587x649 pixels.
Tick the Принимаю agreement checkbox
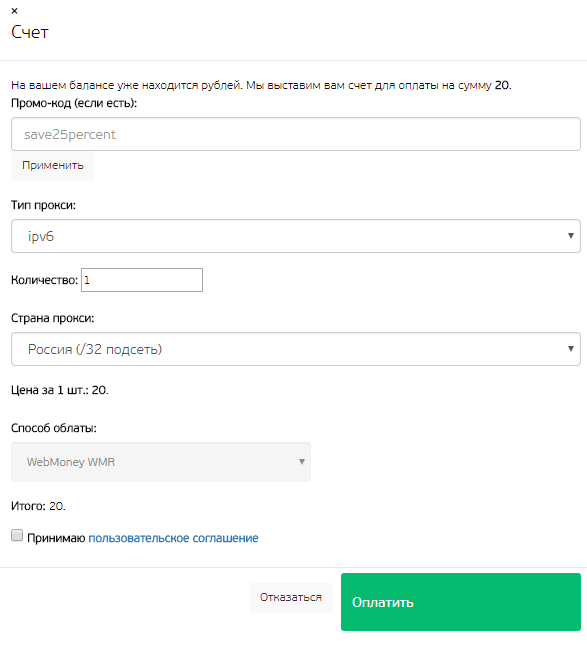tap(17, 535)
